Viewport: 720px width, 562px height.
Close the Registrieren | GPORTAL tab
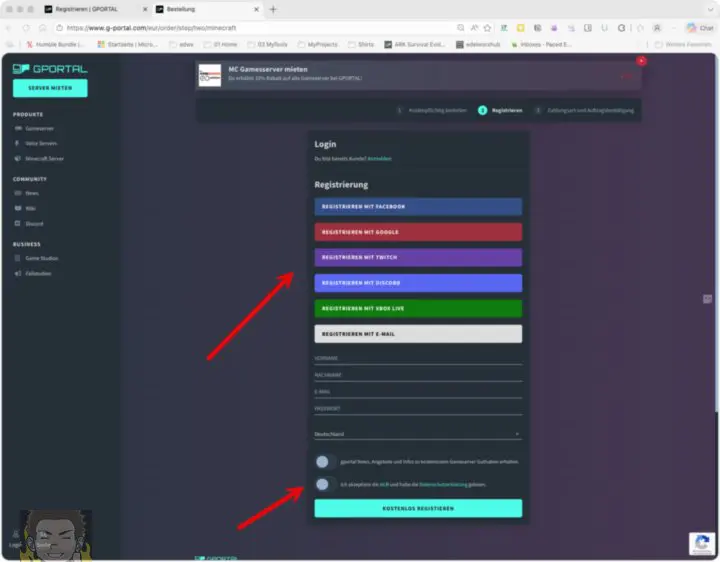coord(145,9)
